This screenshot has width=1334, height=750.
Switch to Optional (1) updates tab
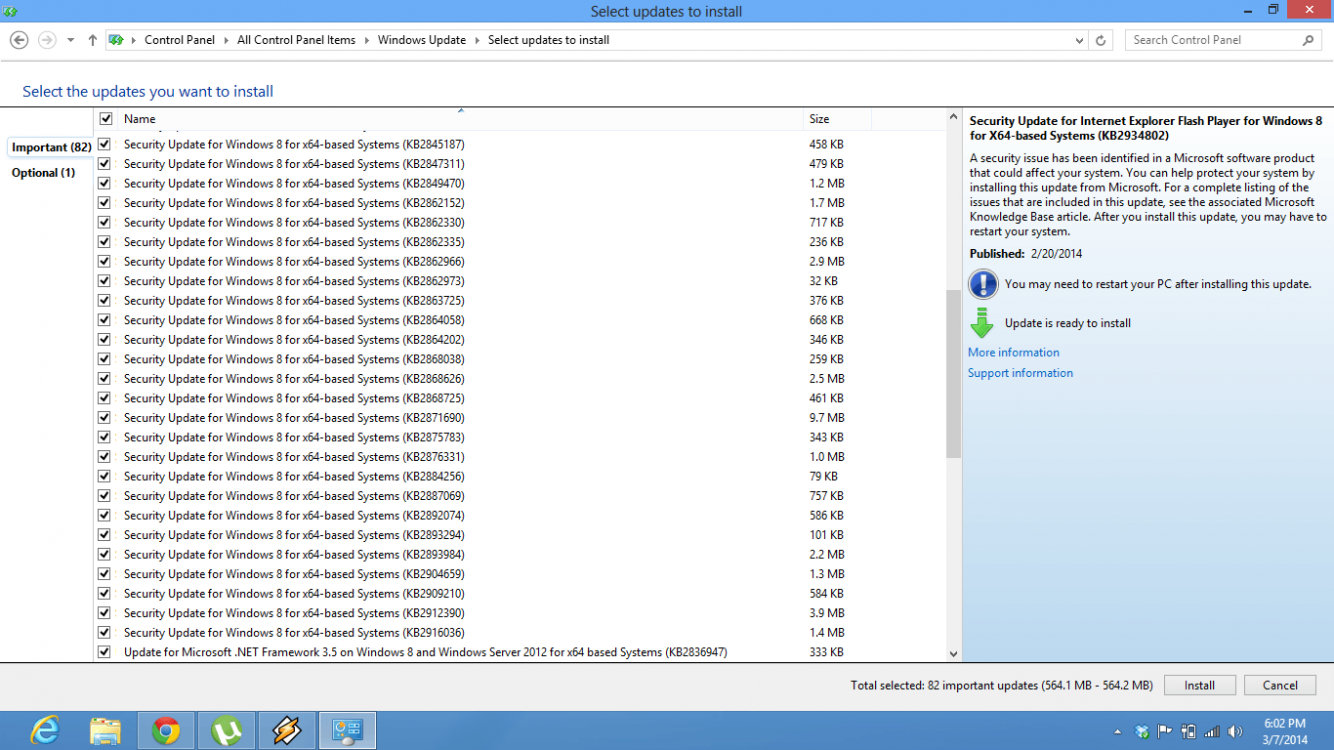click(x=43, y=172)
